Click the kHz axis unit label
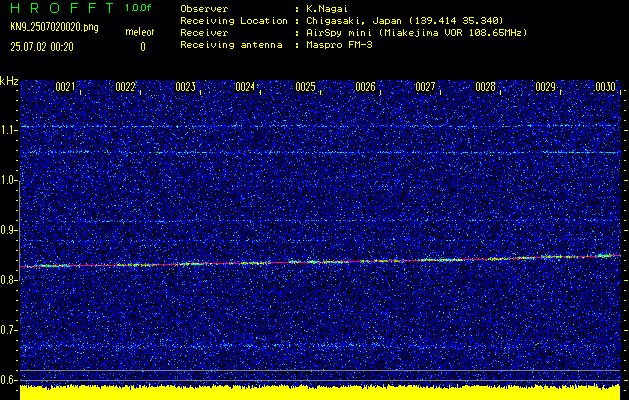 click(9, 81)
